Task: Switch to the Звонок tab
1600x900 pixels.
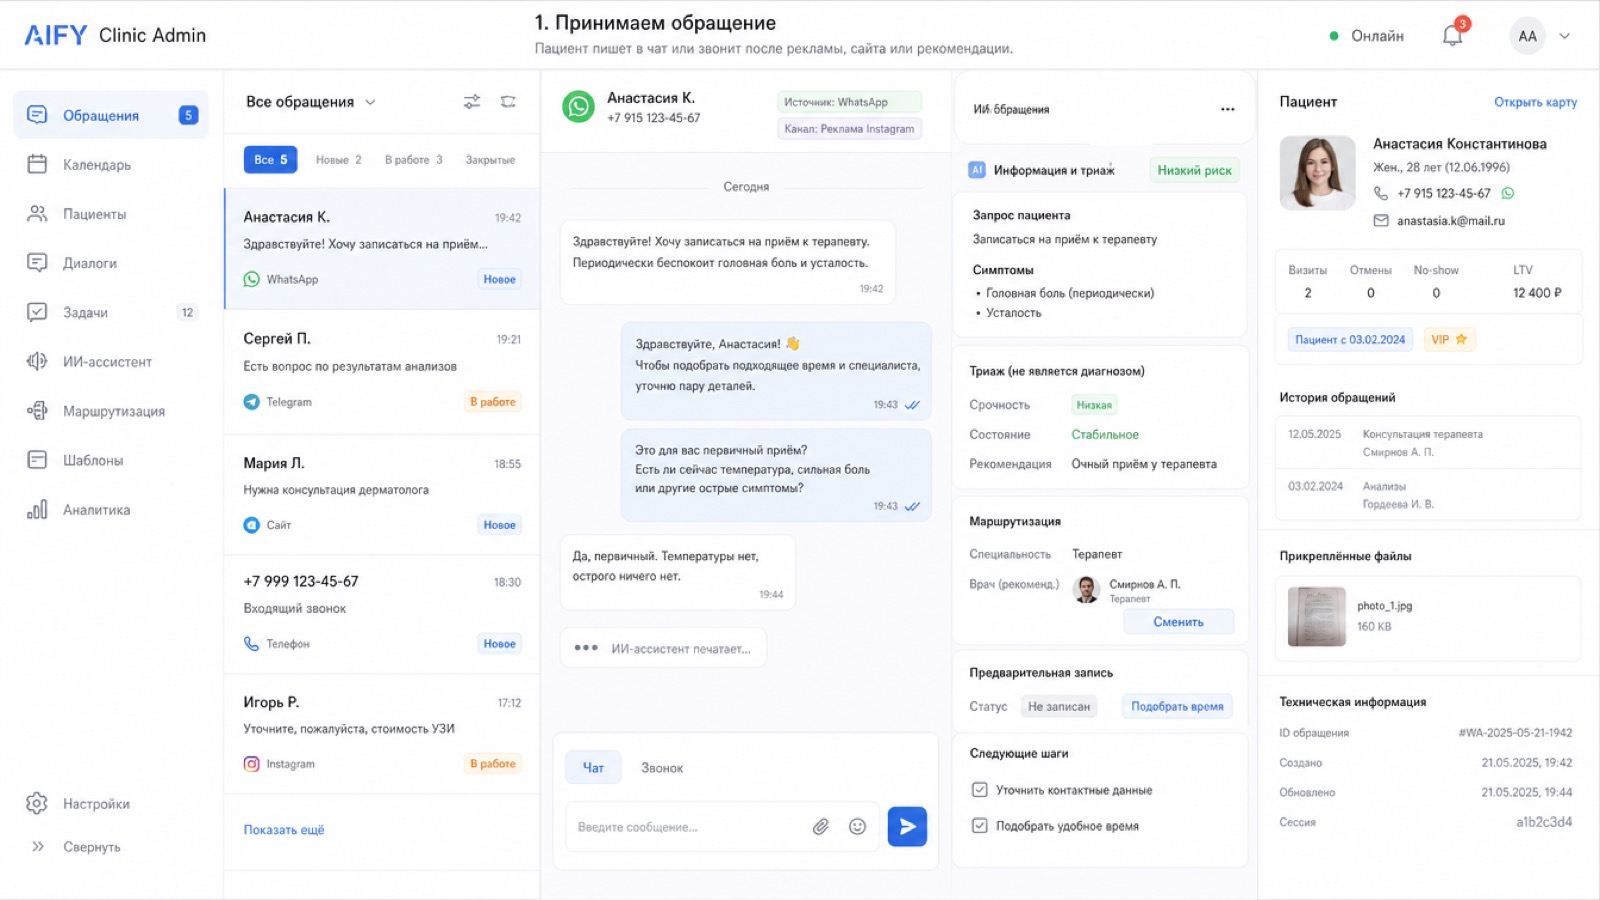Action: (662, 768)
